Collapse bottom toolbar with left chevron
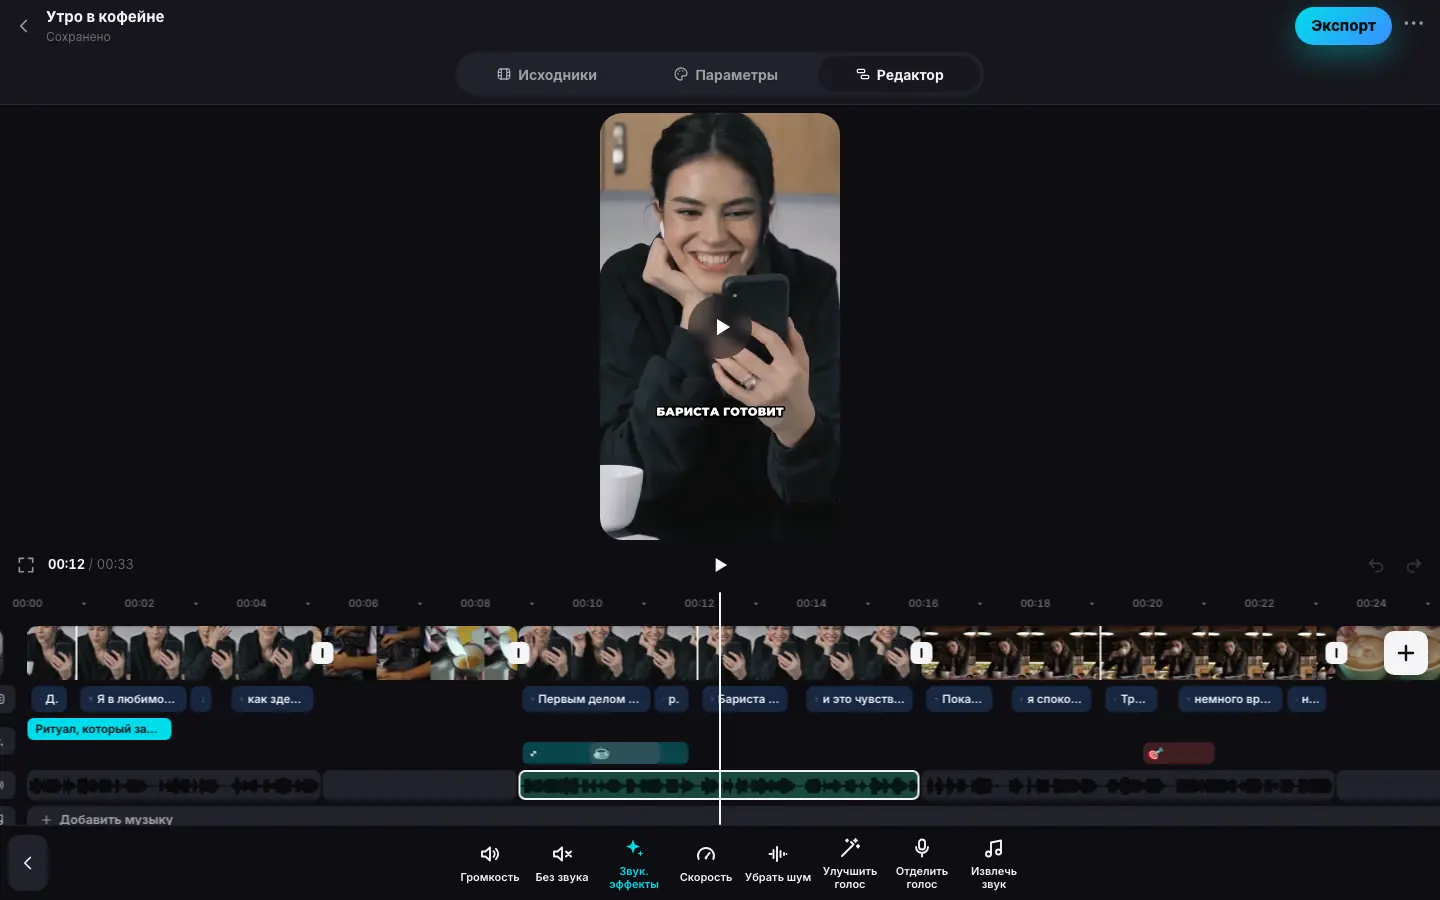This screenshot has width=1440, height=900. click(x=28, y=863)
